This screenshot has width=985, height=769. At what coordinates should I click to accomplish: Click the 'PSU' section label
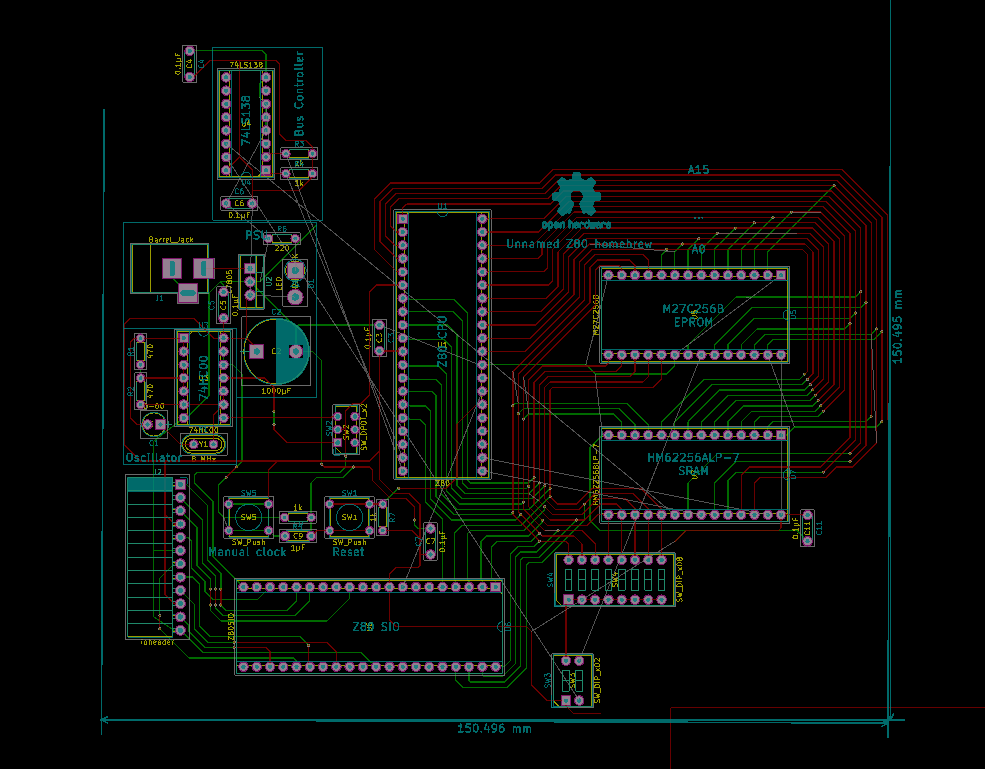(255, 236)
